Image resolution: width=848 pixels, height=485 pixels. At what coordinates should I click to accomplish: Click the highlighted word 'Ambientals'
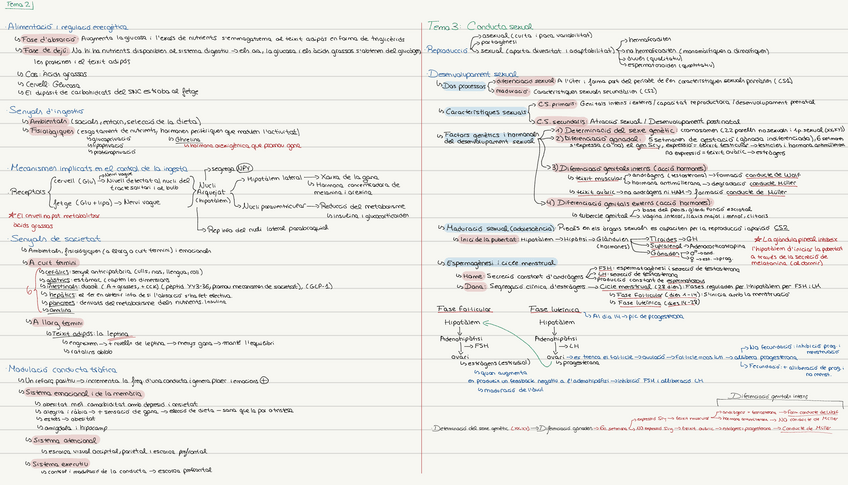click(49, 122)
